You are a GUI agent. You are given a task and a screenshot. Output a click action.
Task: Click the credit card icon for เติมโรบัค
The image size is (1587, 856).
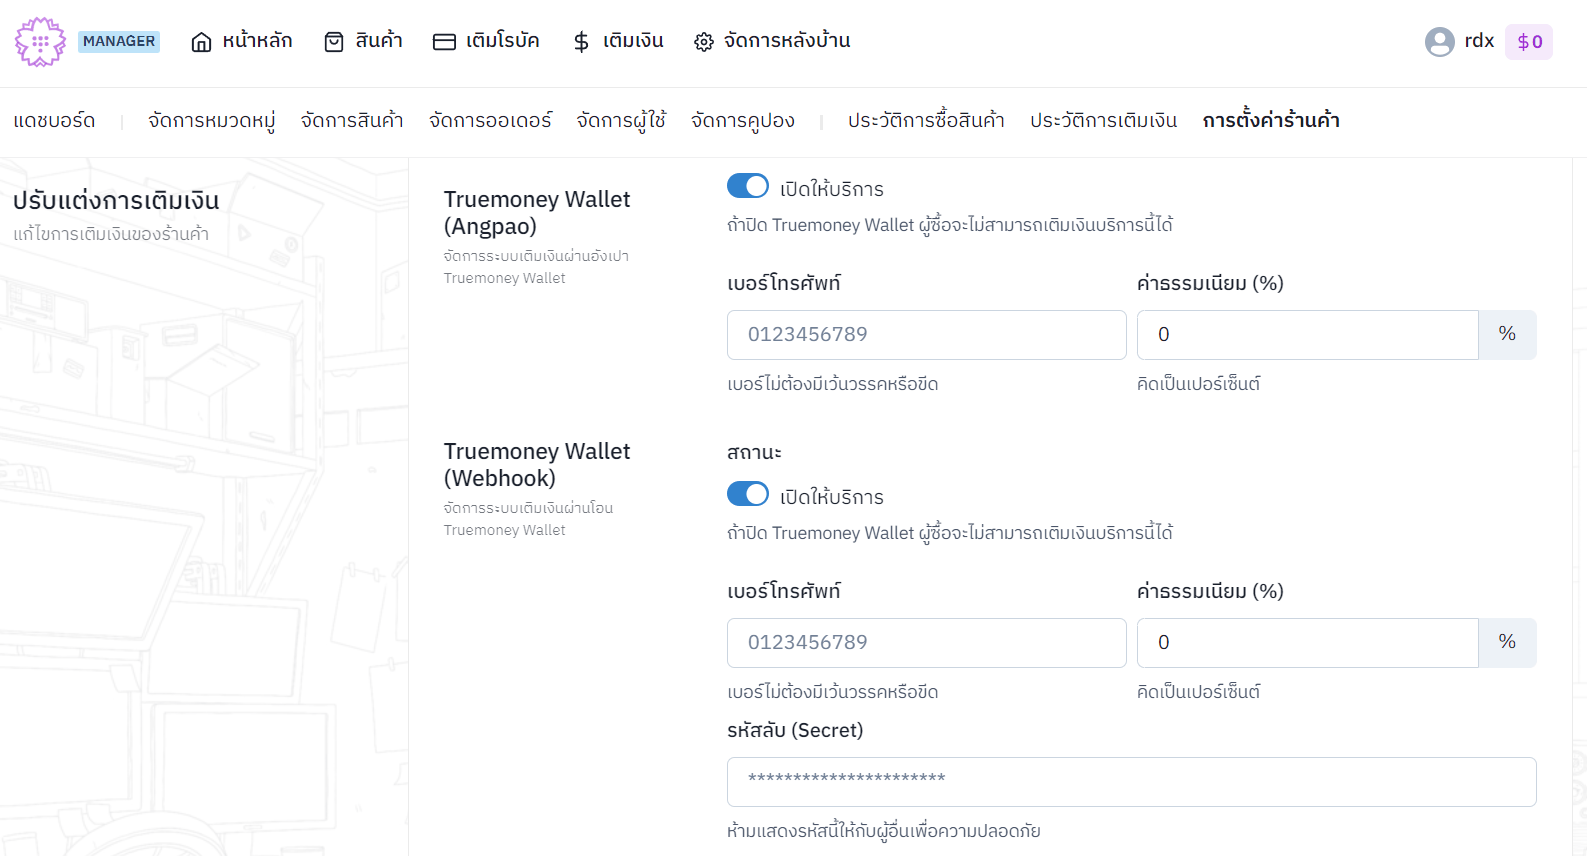[x=444, y=40]
